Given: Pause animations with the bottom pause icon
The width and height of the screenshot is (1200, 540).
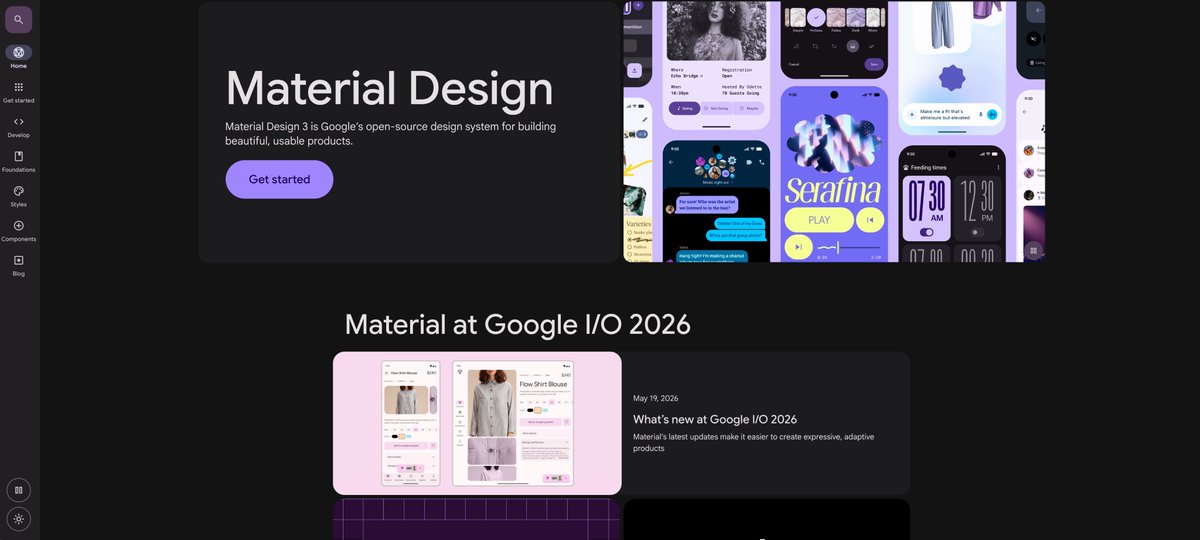Looking at the screenshot, I should pos(18,490).
